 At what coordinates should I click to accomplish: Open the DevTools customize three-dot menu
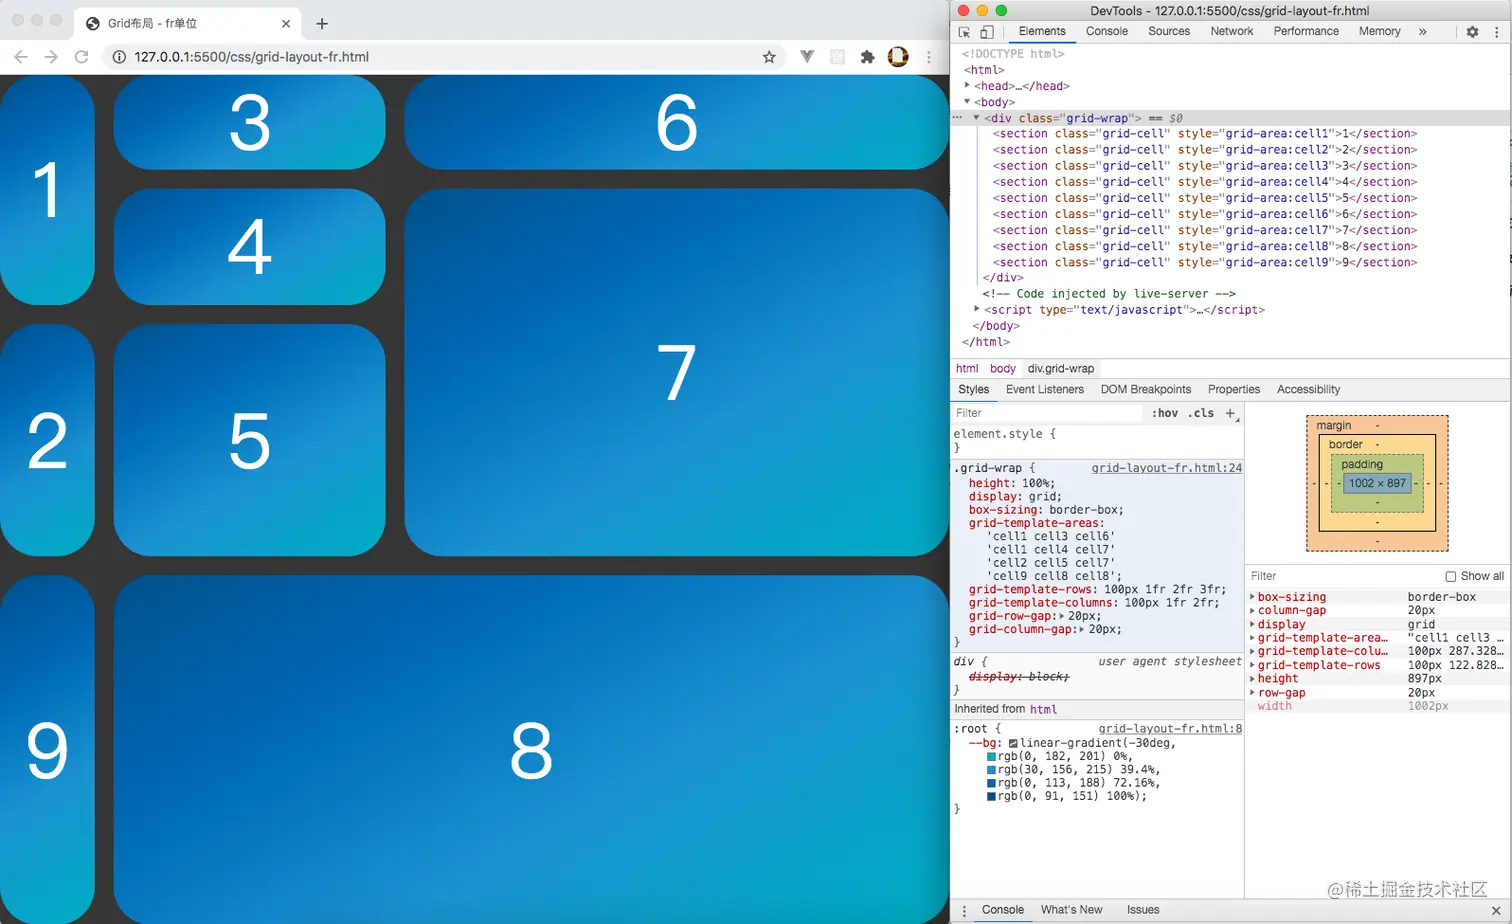1496,32
